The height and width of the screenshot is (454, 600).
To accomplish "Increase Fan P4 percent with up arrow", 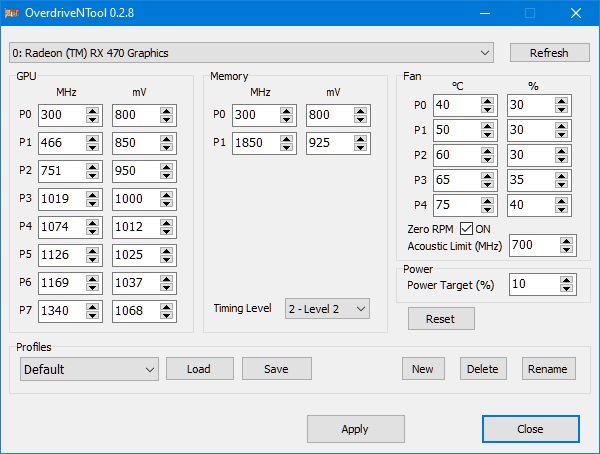I will (561, 201).
